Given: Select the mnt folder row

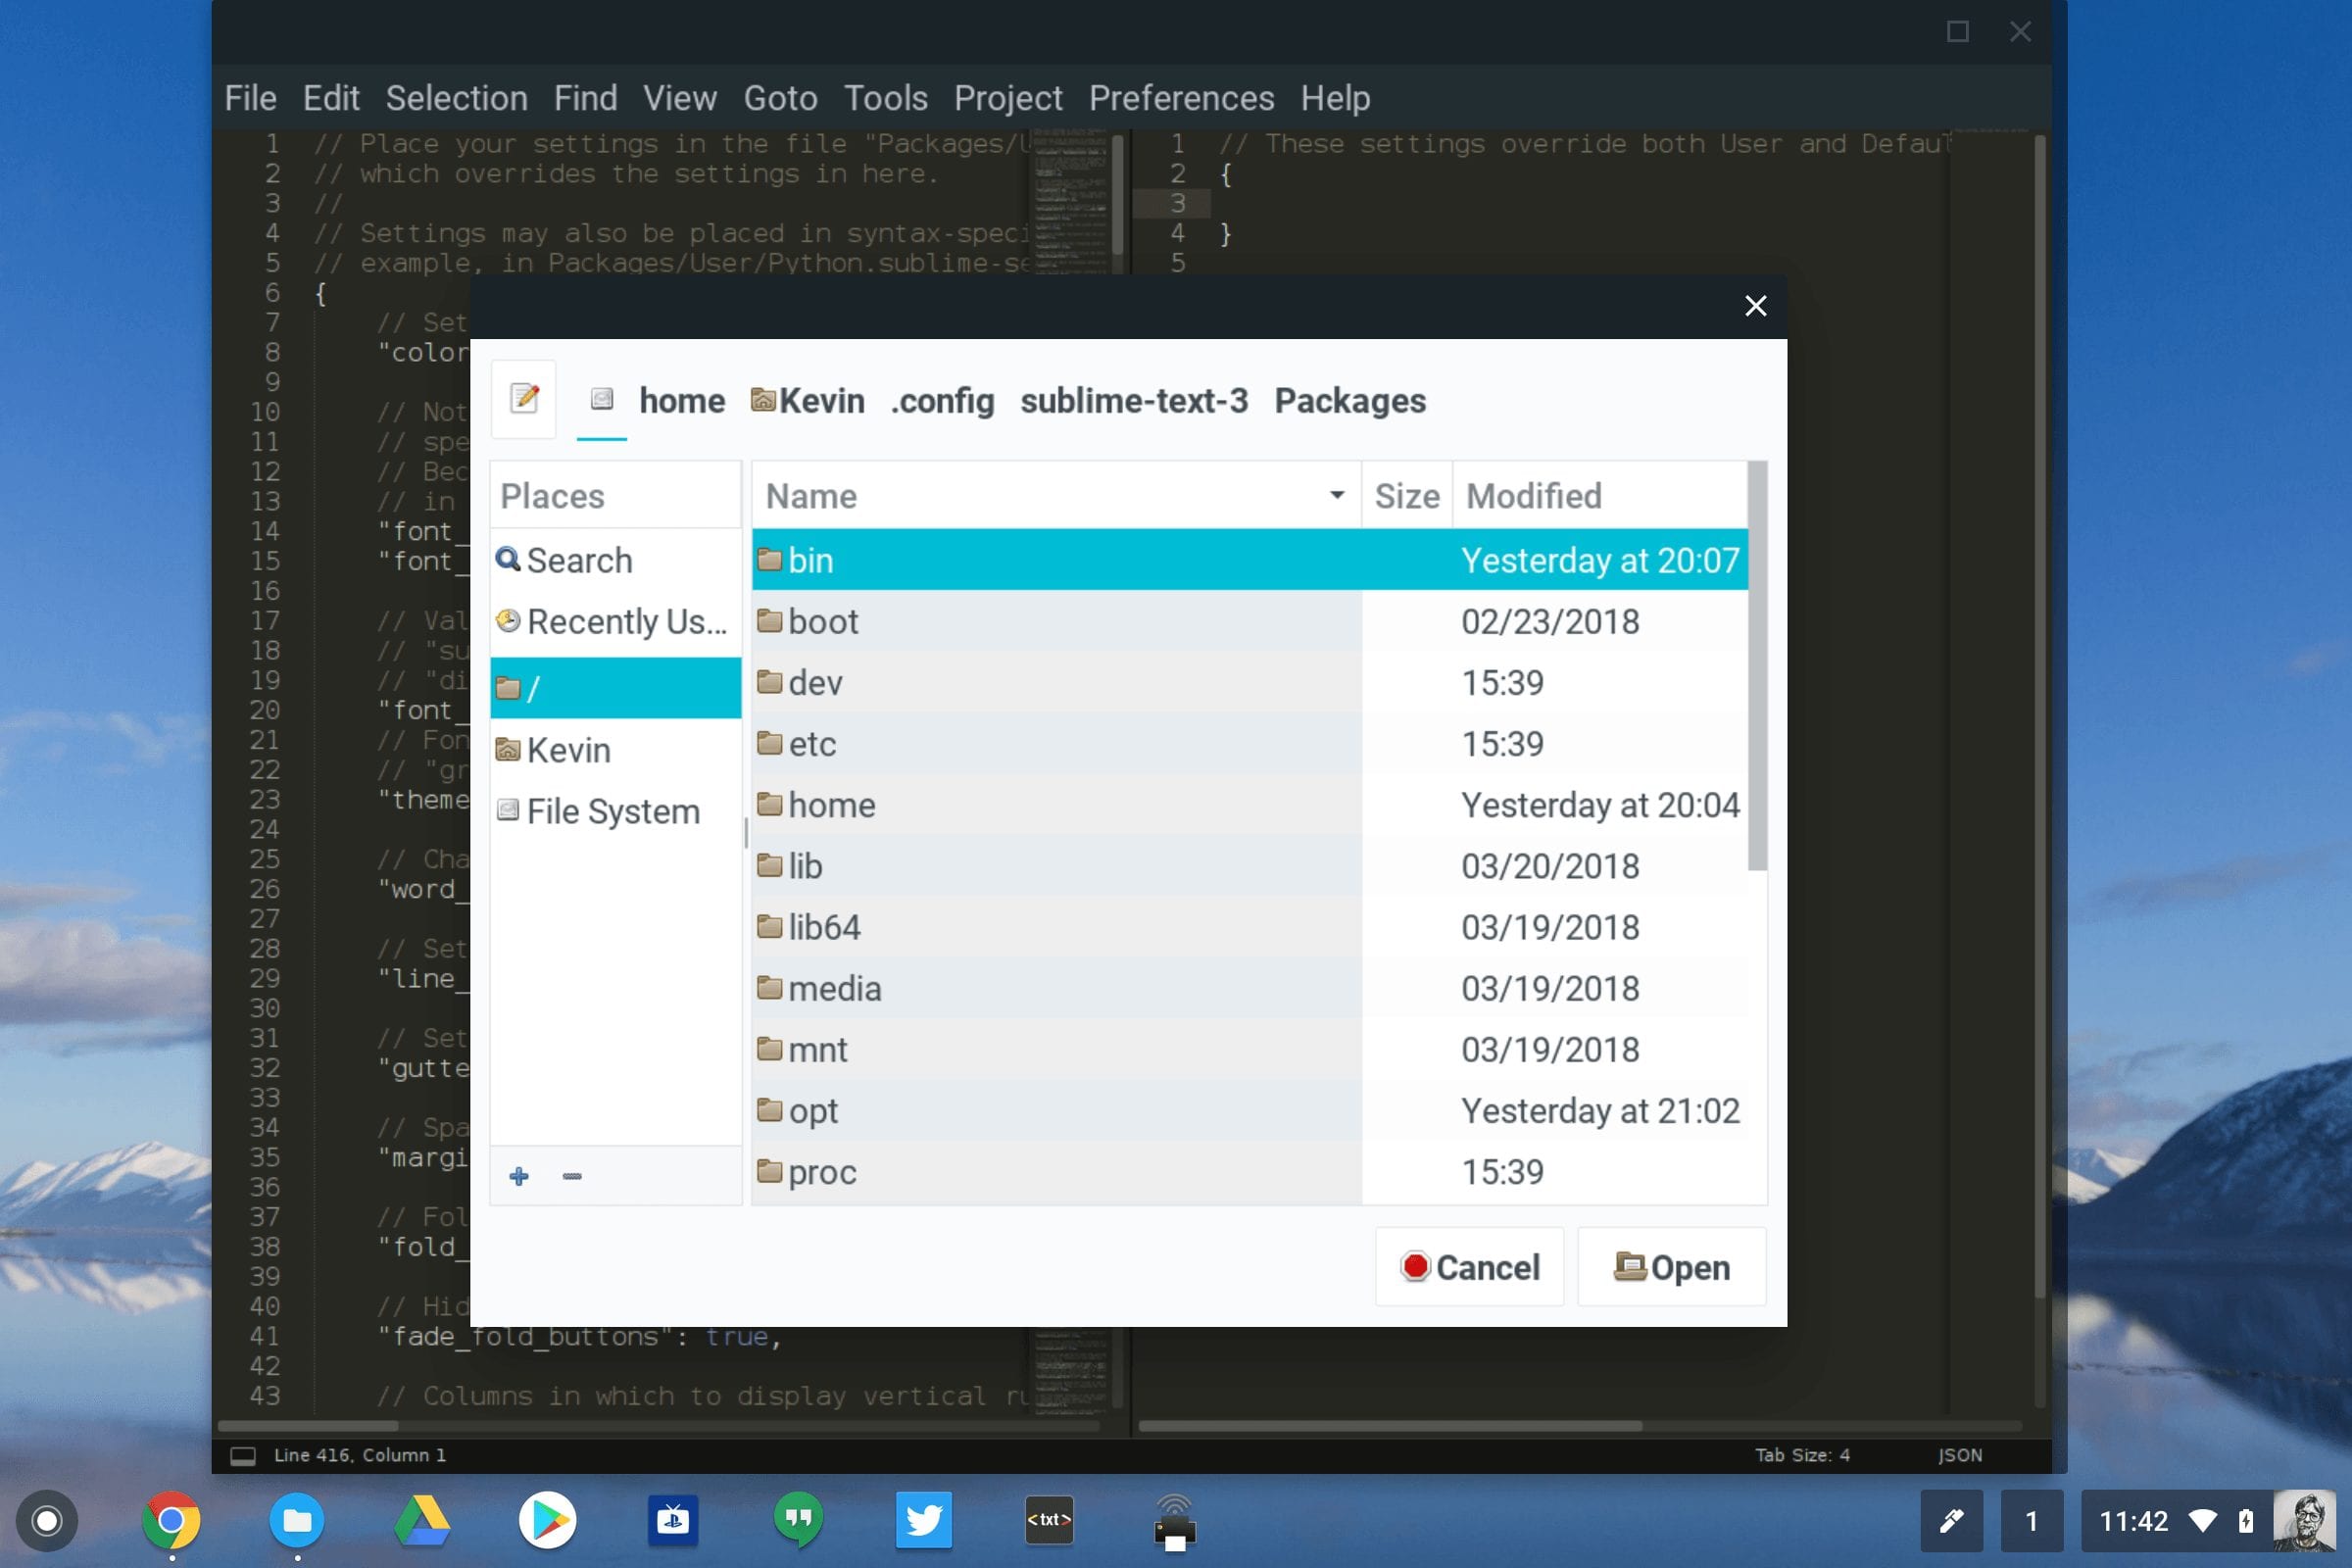Looking at the screenshot, I should click(x=1250, y=1049).
